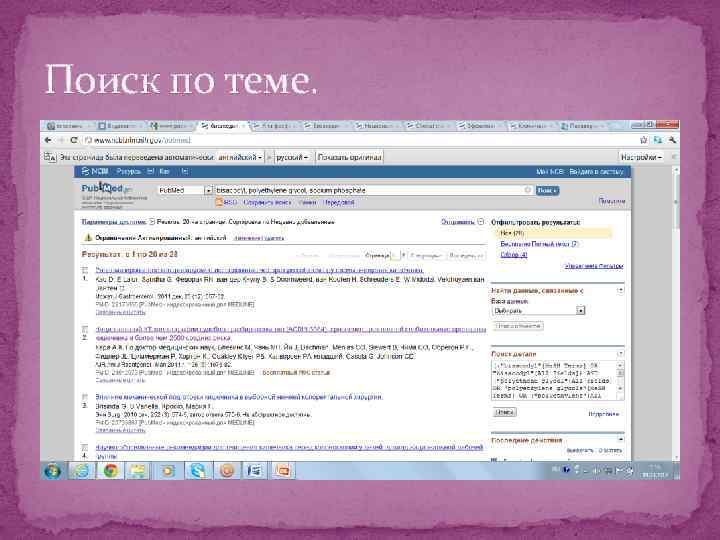Open Google Chrome taskbar icon
This screenshot has width=720, height=540.
[x=110, y=471]
